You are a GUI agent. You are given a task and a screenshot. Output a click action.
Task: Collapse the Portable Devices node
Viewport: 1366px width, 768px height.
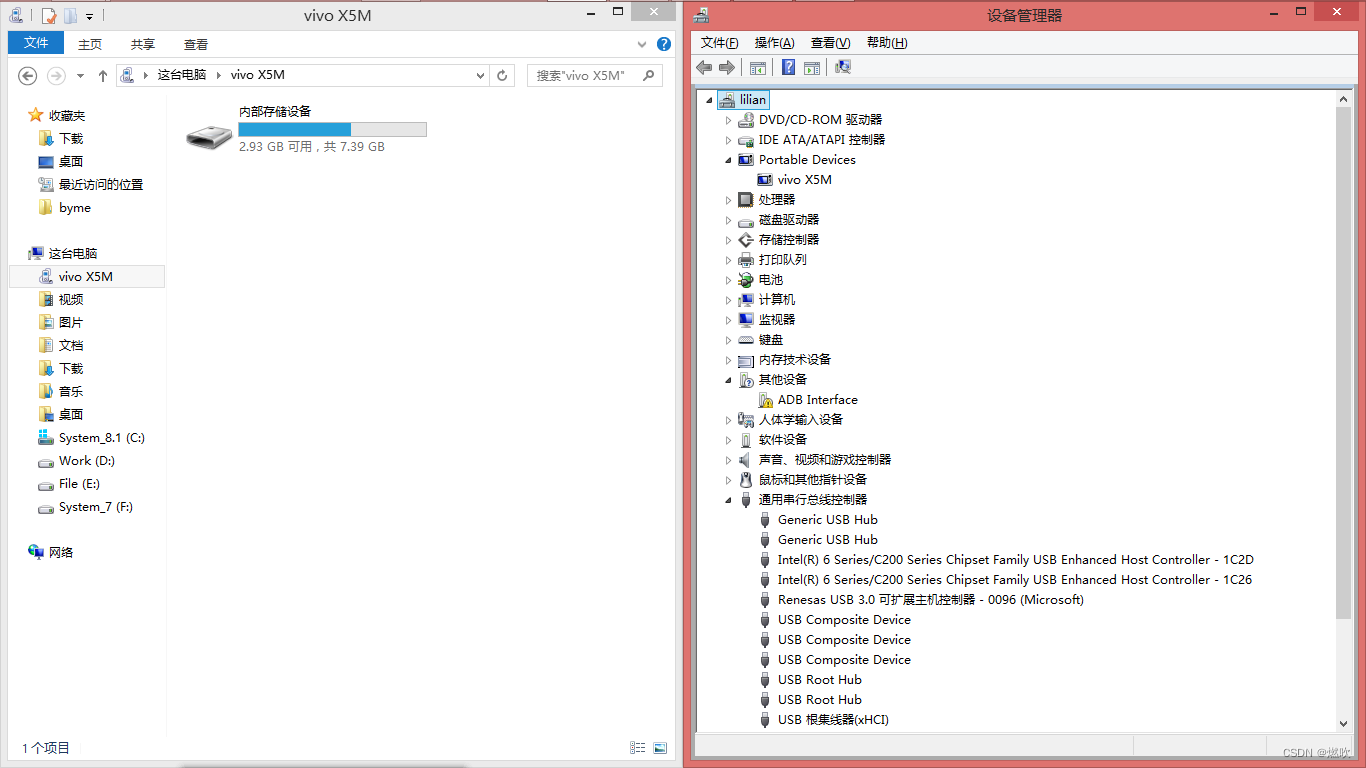728,160
